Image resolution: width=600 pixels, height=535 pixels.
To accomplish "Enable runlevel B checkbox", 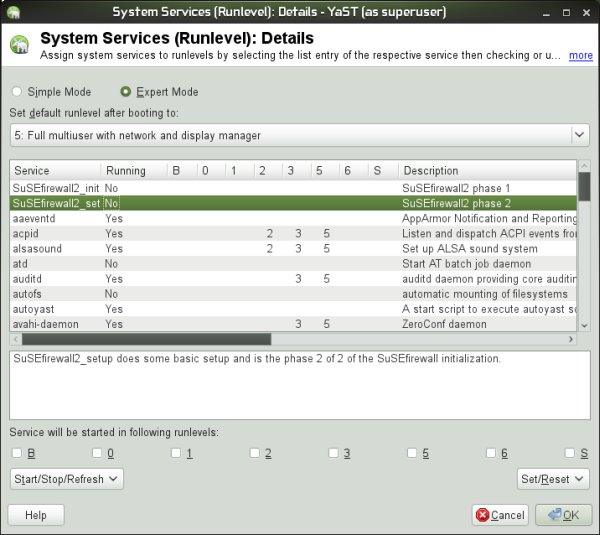I will 17,453.
